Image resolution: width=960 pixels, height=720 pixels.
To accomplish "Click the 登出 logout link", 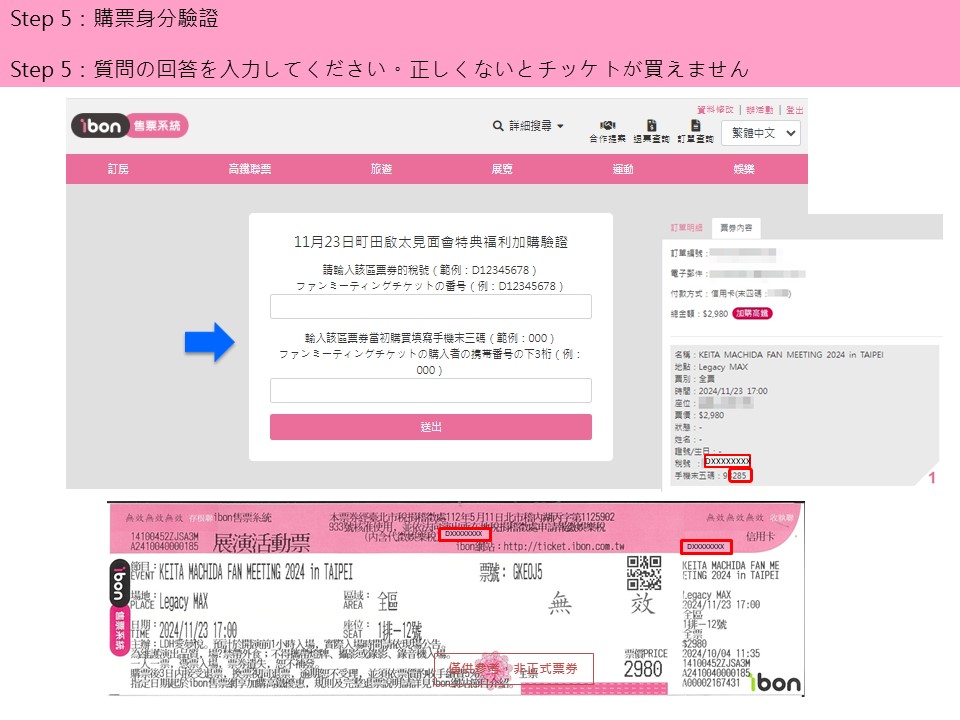I will tap(795, 110).
